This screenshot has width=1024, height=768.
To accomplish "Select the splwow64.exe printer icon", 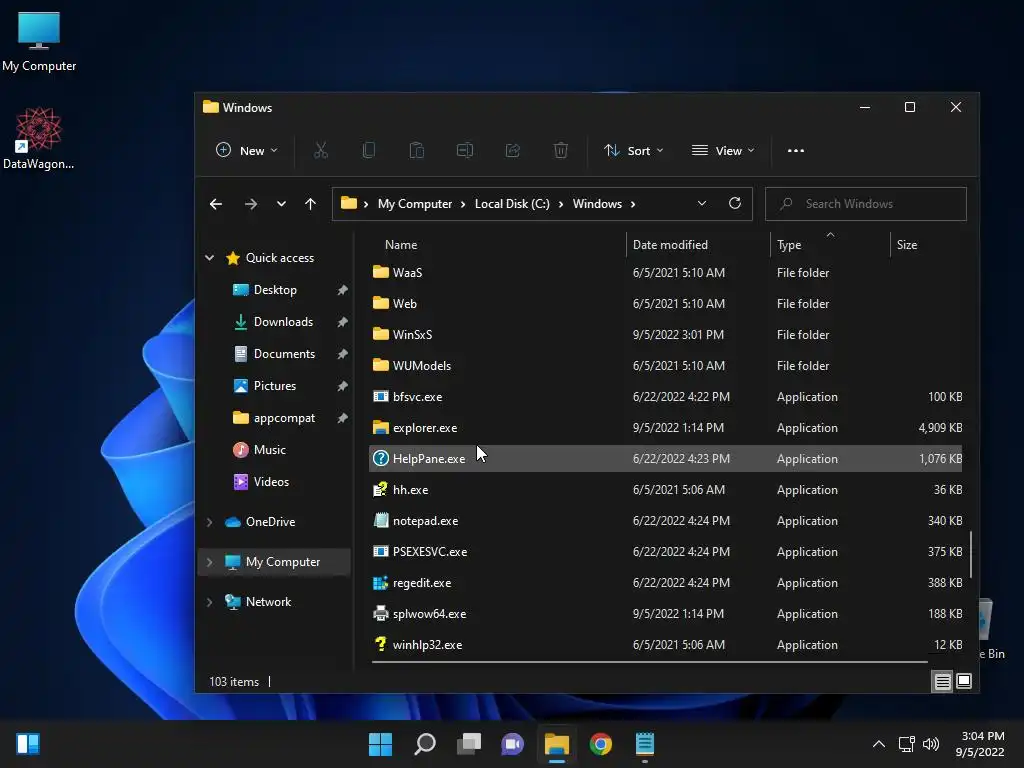I will pos(380,614).
